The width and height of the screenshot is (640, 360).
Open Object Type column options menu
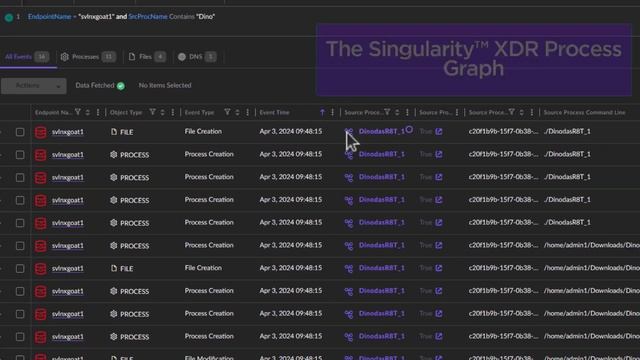tap(172, 112)
